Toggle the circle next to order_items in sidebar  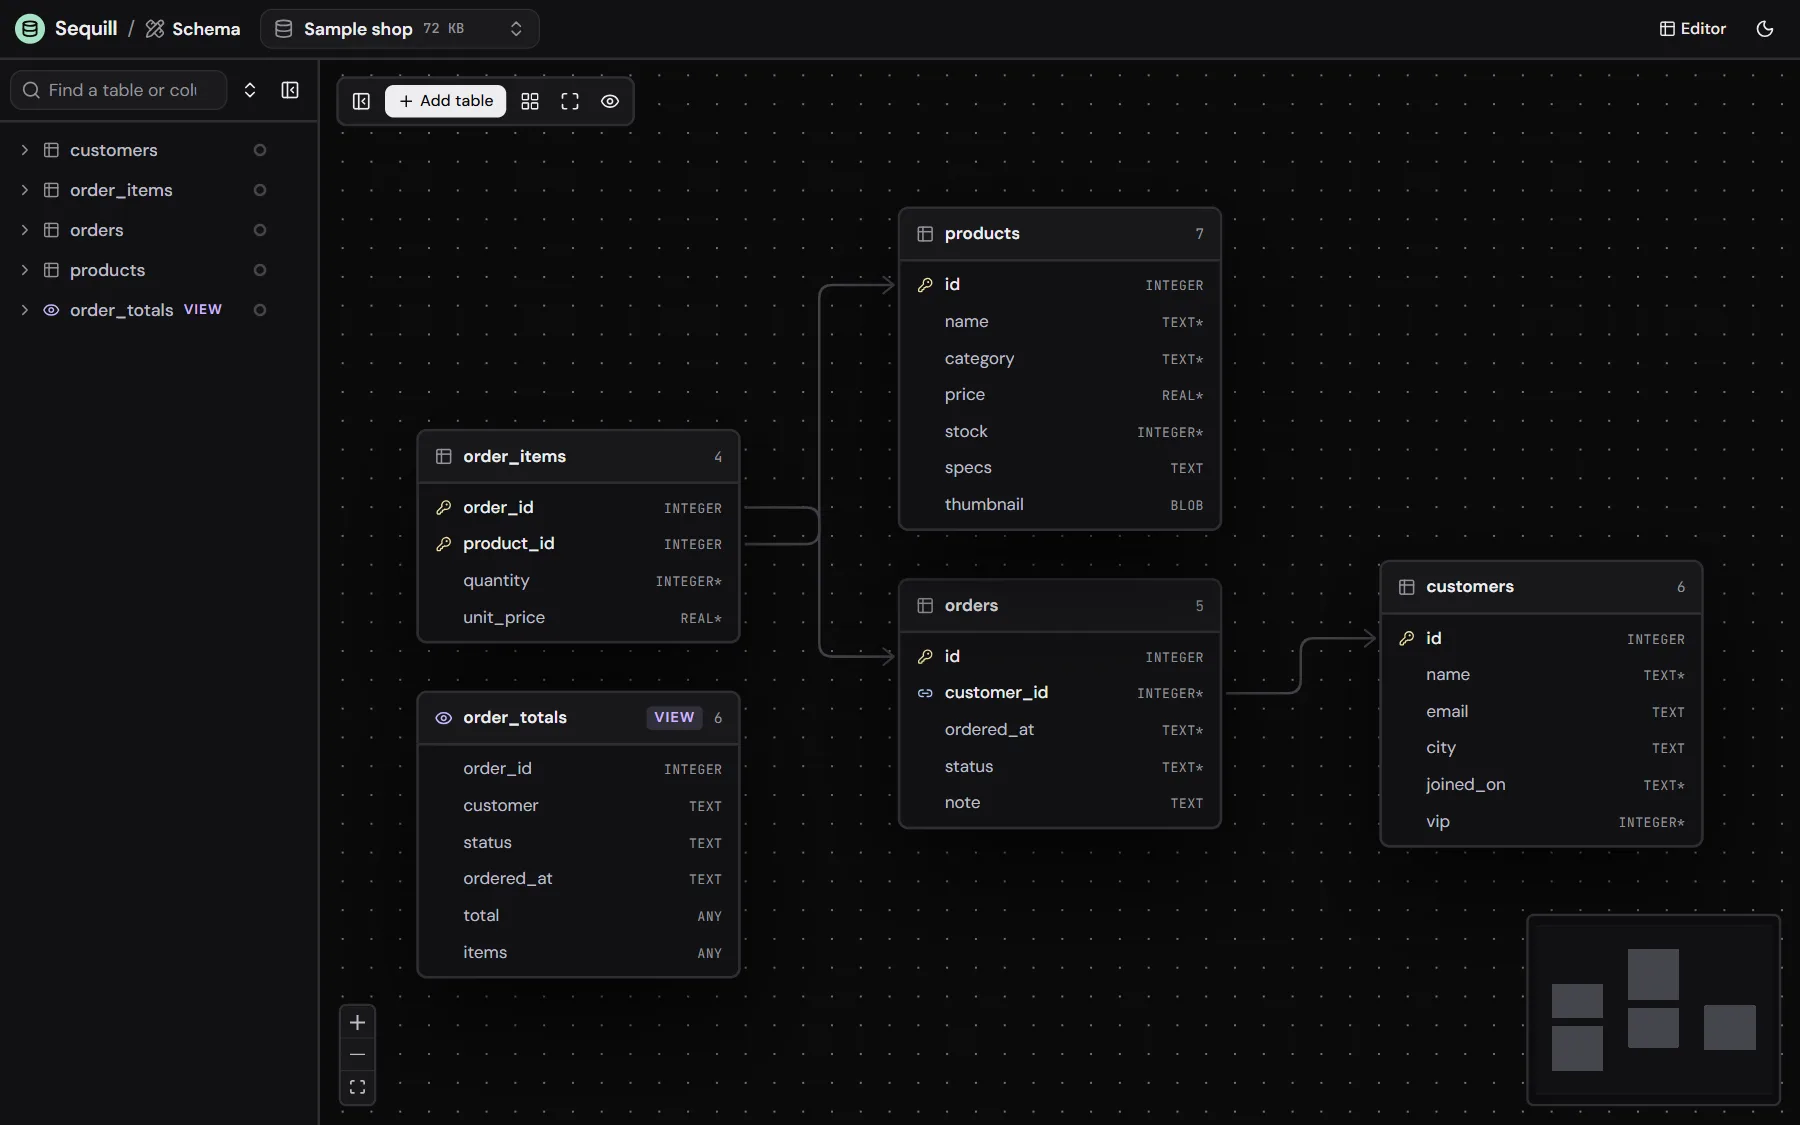pos(260,190)
